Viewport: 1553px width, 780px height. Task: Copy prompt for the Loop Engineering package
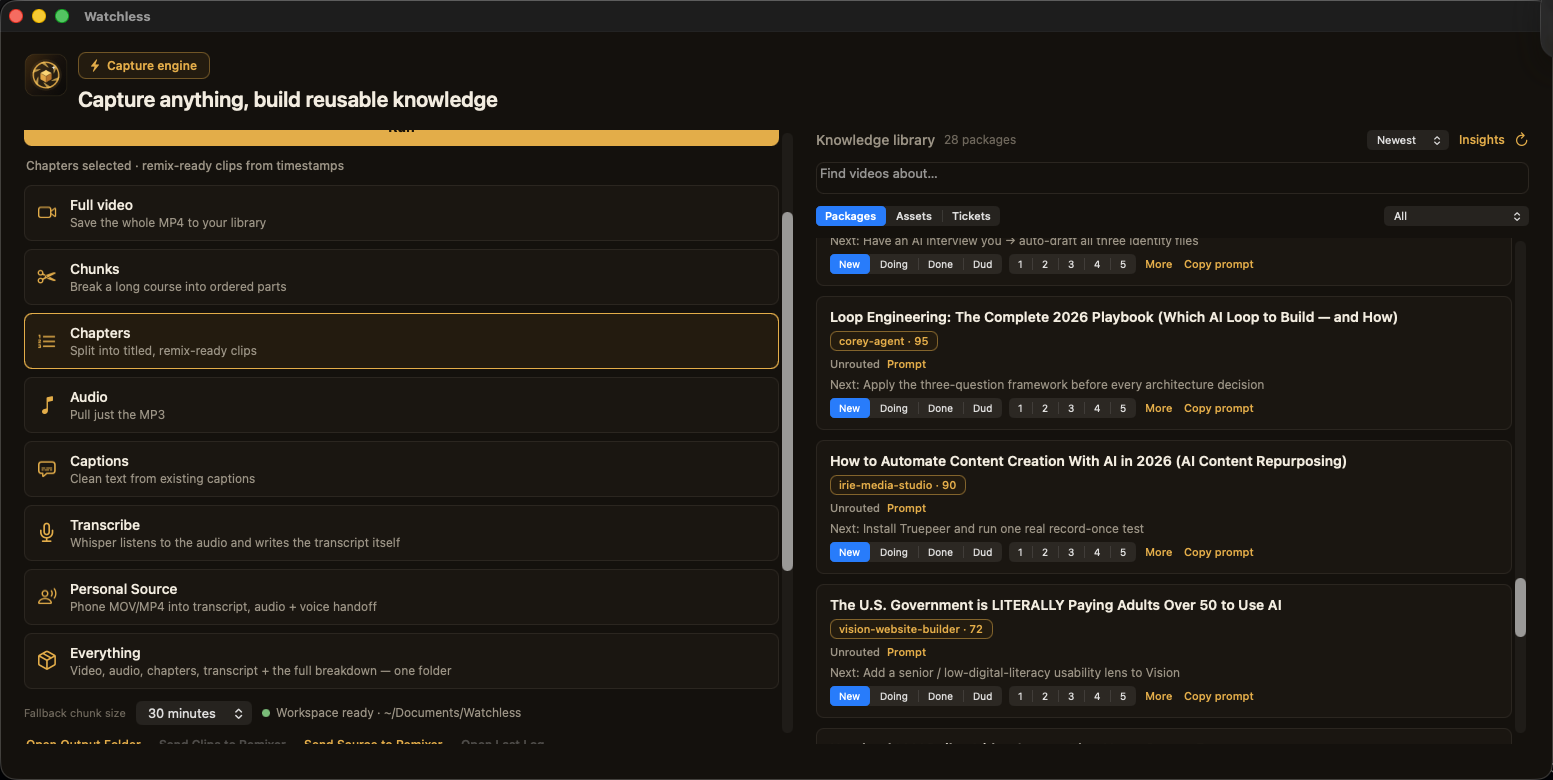pos(1218,408)
